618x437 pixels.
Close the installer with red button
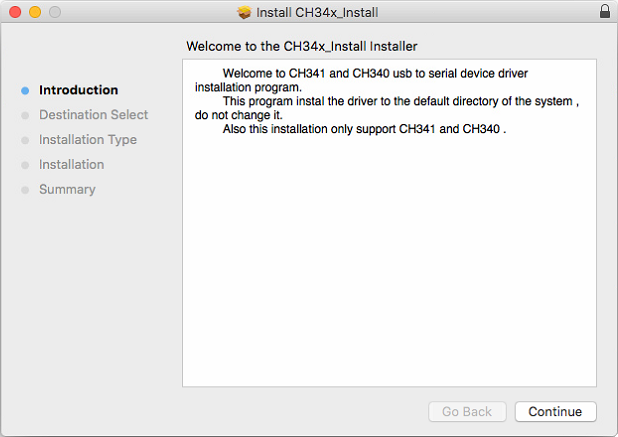(x=15, y=12)
